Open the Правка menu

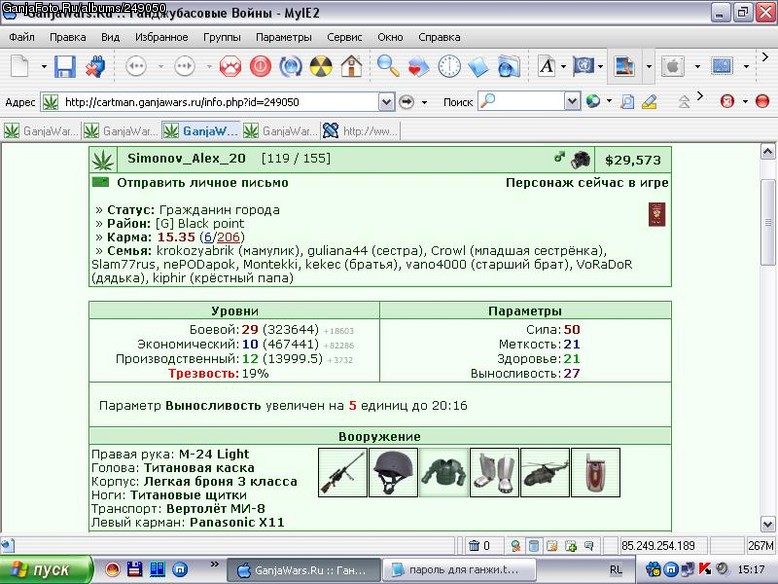pos(67,37)
